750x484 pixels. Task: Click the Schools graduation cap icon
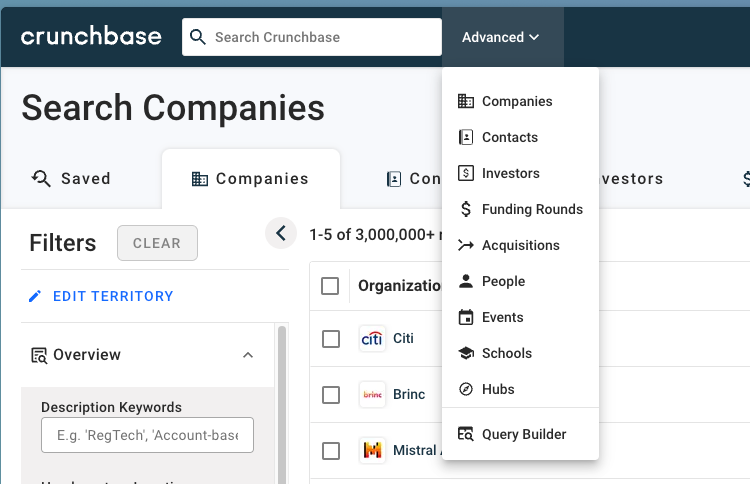(x=465, y=353)
